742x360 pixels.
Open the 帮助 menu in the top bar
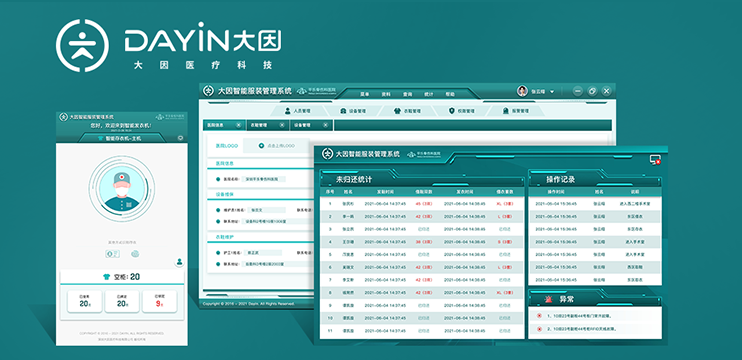point(450,94)
